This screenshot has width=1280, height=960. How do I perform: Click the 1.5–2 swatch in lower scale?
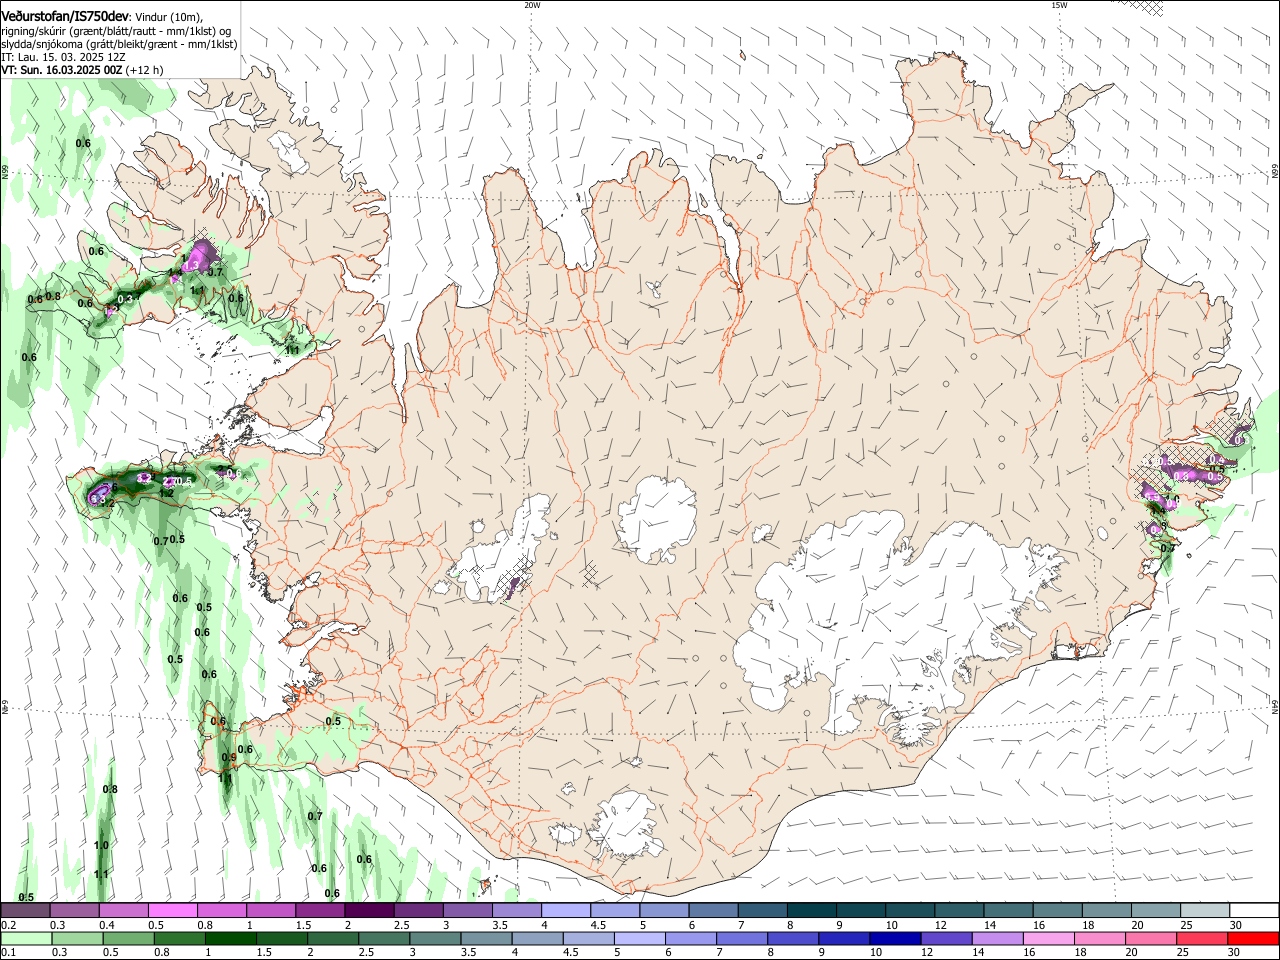coord(282,938)
